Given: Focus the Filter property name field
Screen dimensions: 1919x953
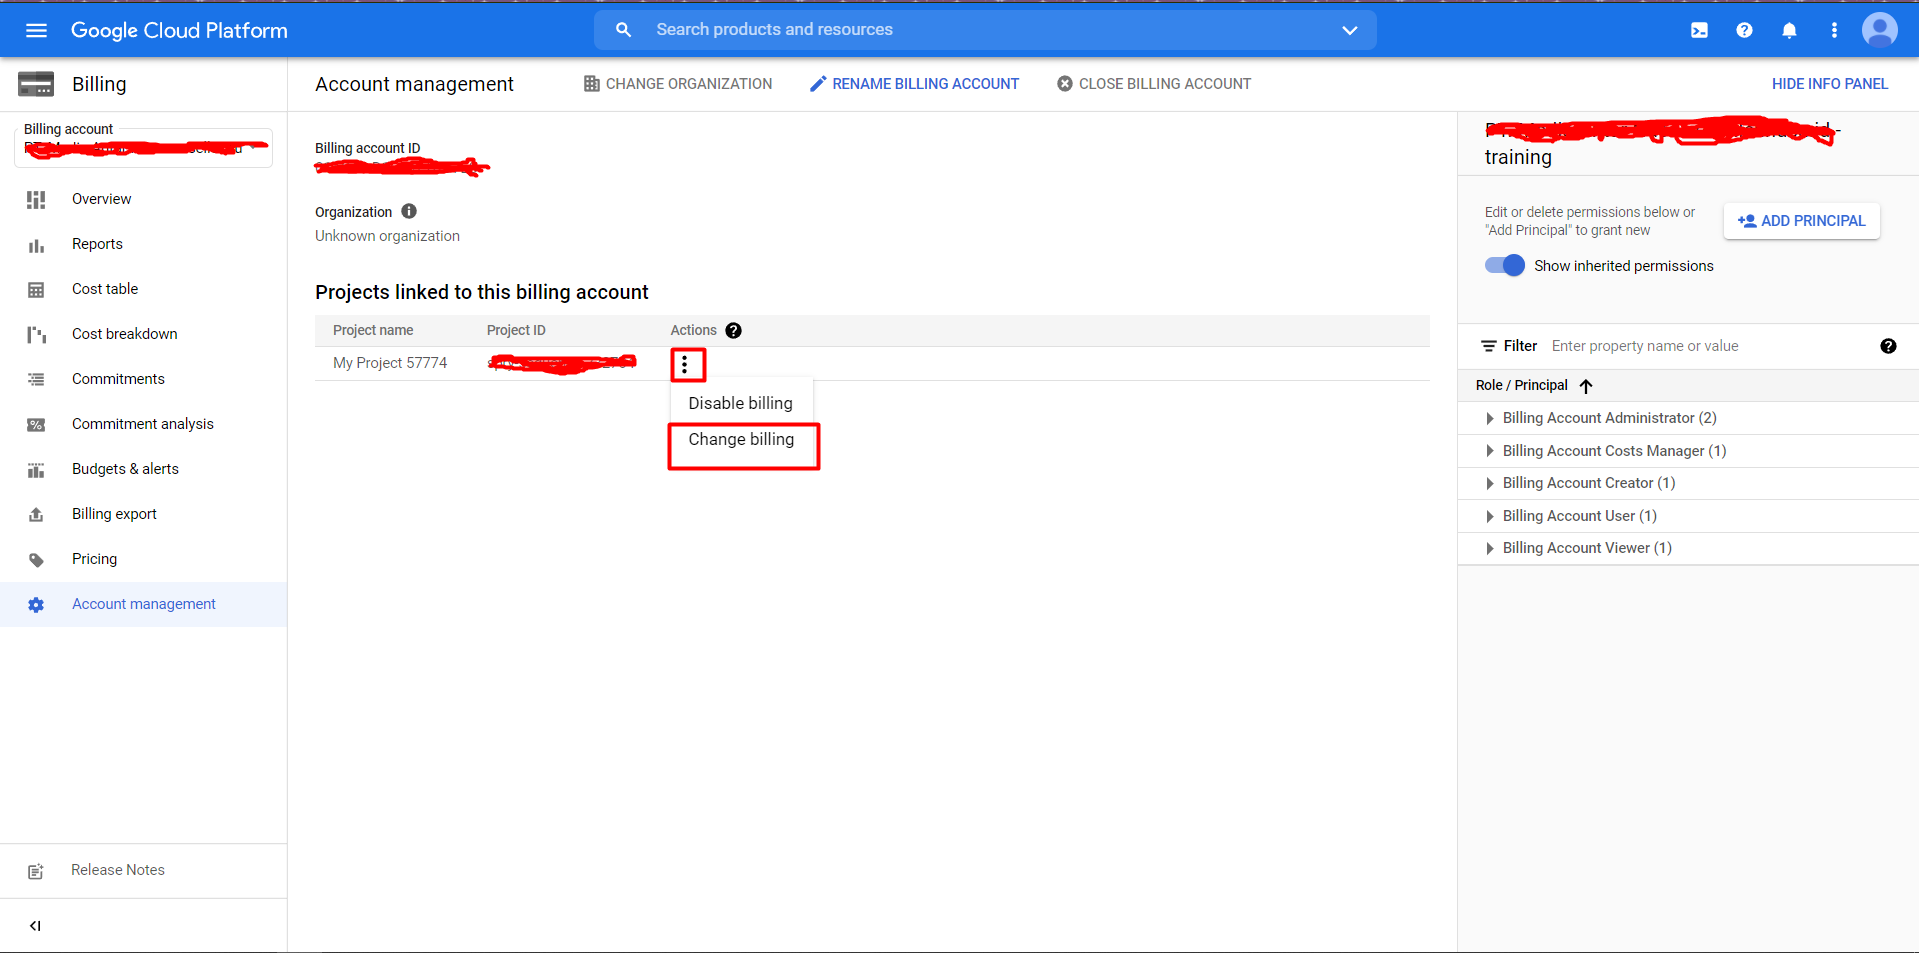Looking at the screenshot, I should coord(1708,346).
